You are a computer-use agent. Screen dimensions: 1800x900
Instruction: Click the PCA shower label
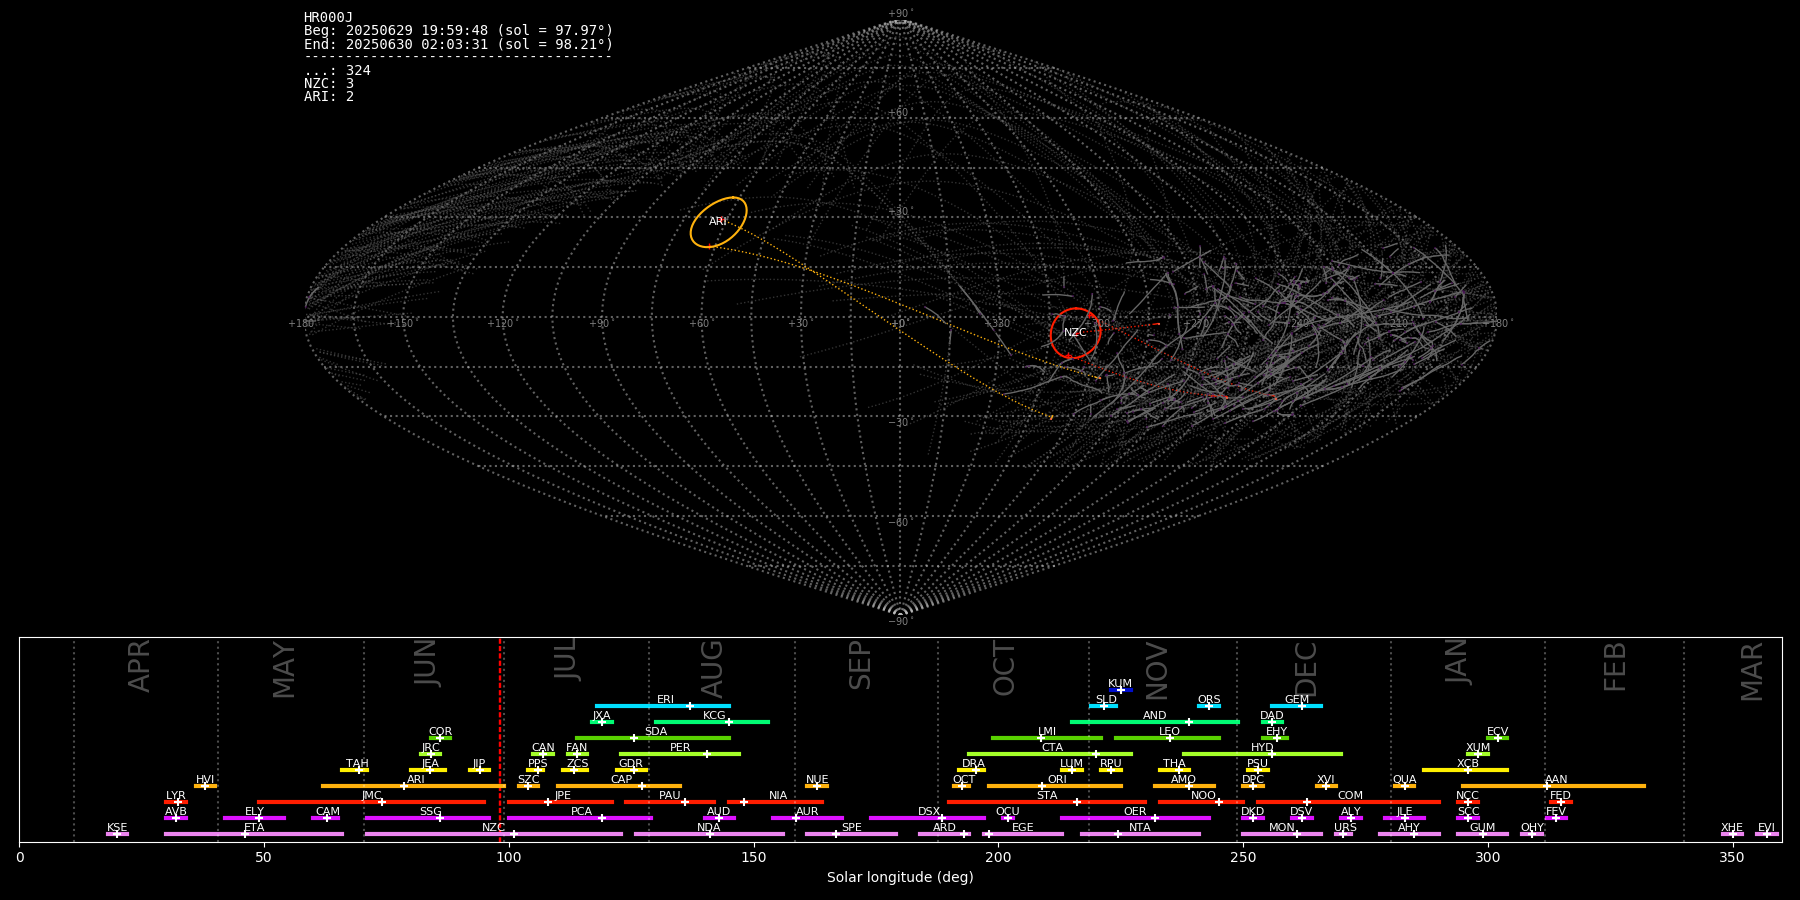pos(582,811)
